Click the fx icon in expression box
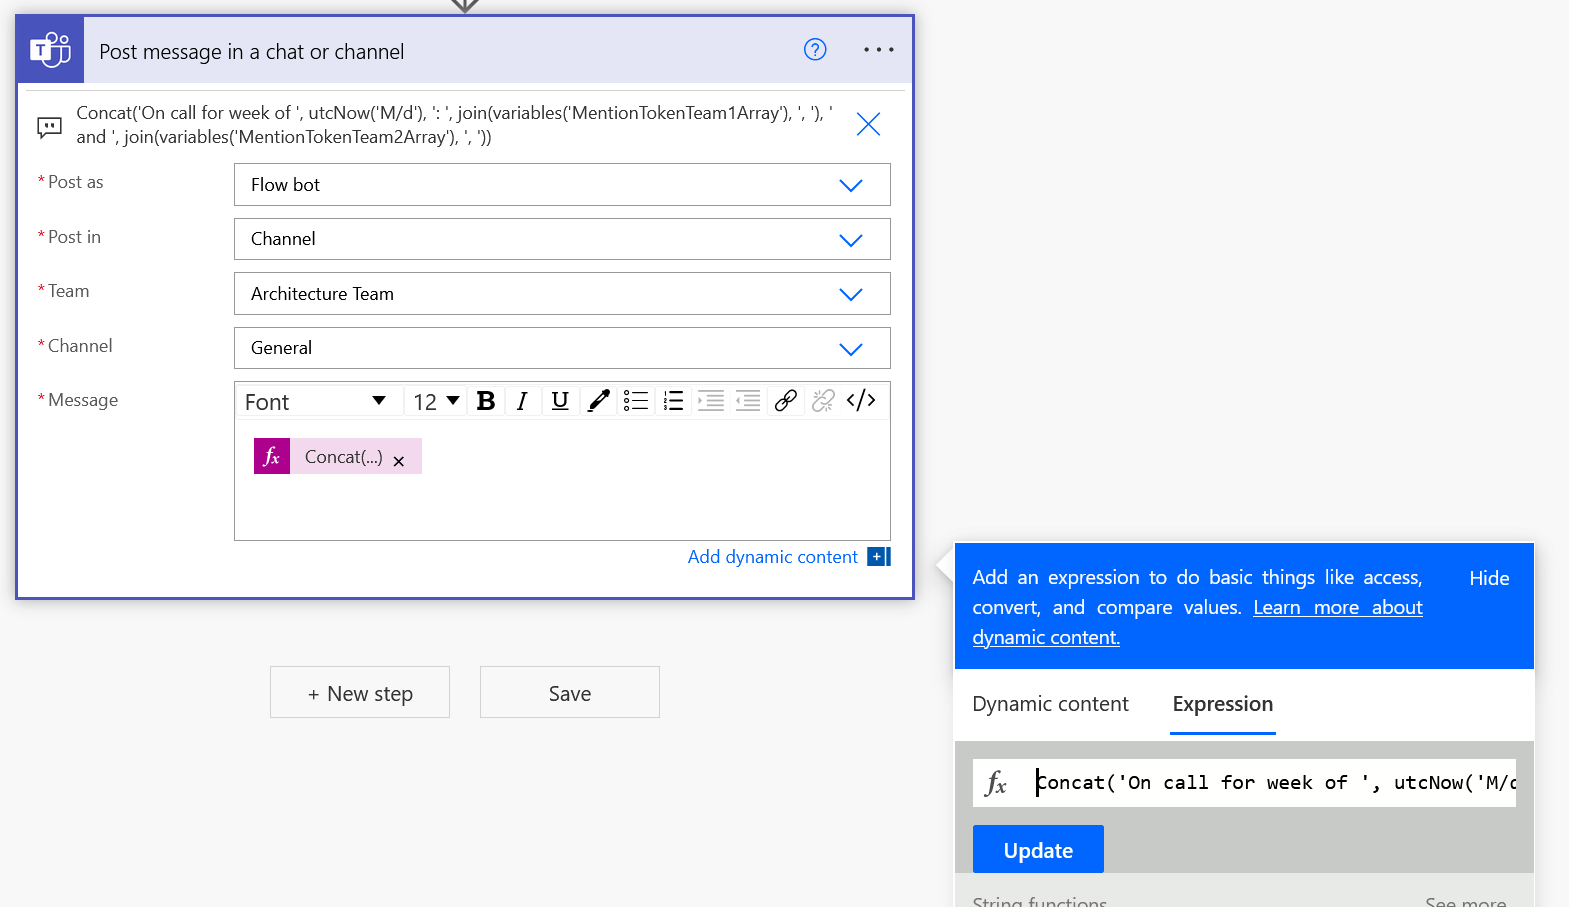The height and width of the screenshot is (907, 1569). tap(996, 783)
